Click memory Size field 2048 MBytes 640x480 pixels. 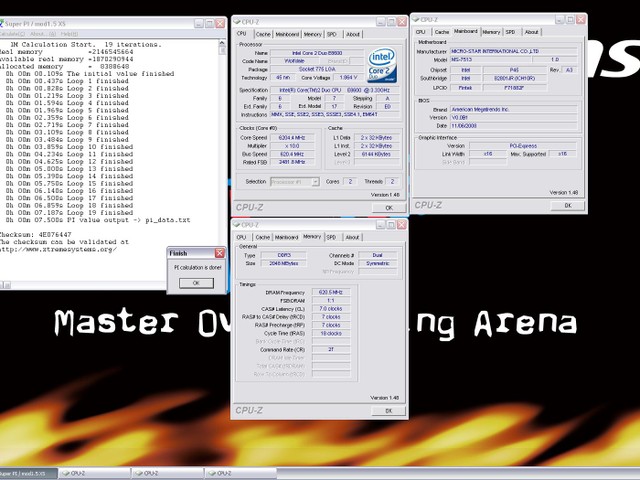tap(284, 263)
